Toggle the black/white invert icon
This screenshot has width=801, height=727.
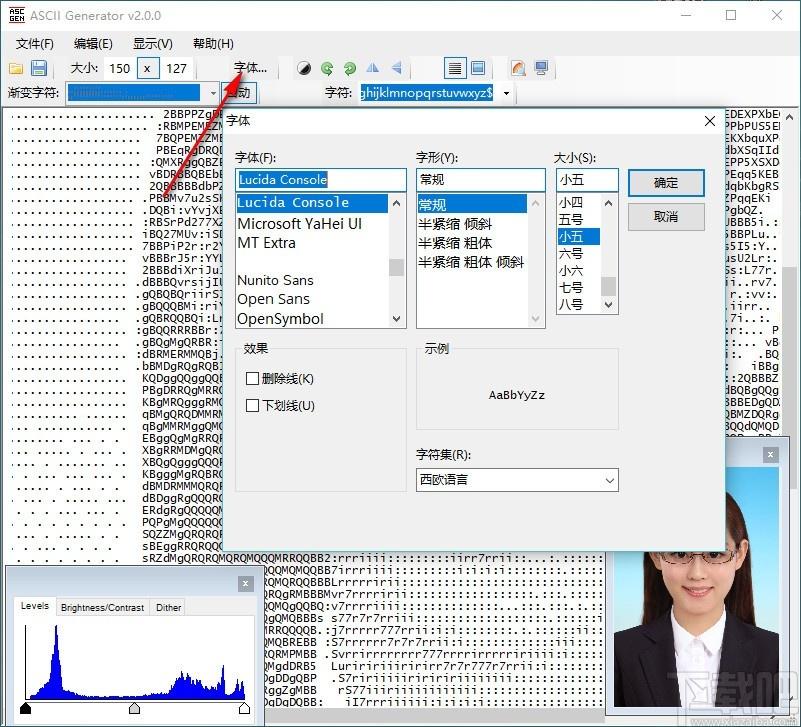click(x=304, y=68)
